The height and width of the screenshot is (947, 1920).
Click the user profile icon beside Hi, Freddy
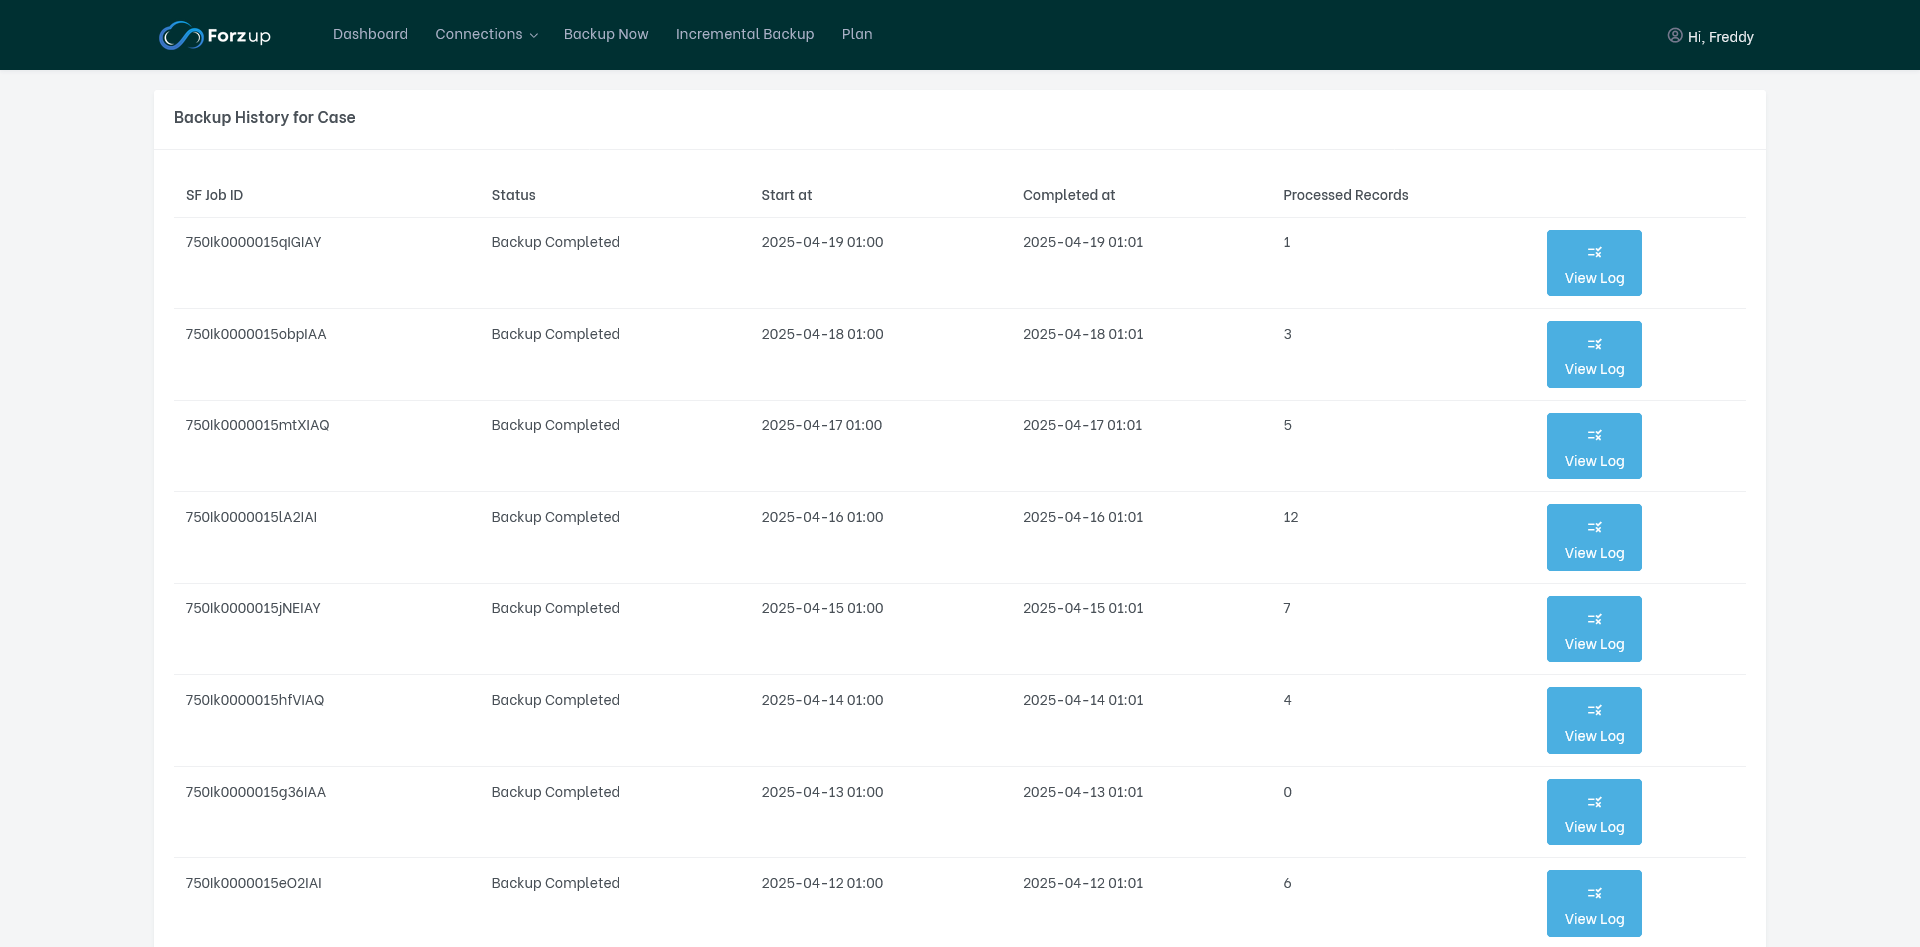pyautogui.click(x=1674, y=36)
